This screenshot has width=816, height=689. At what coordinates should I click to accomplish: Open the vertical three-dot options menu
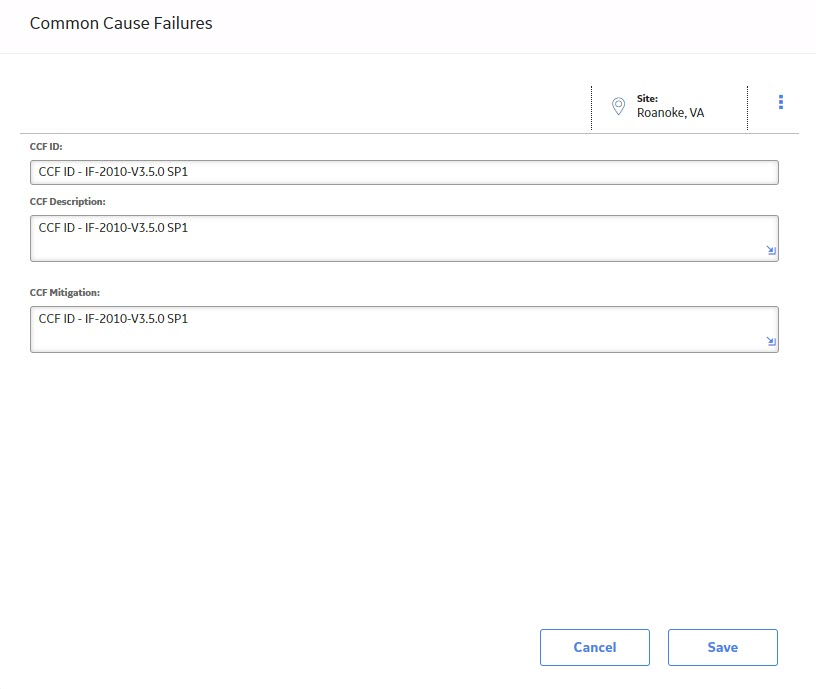click(781, 102)
